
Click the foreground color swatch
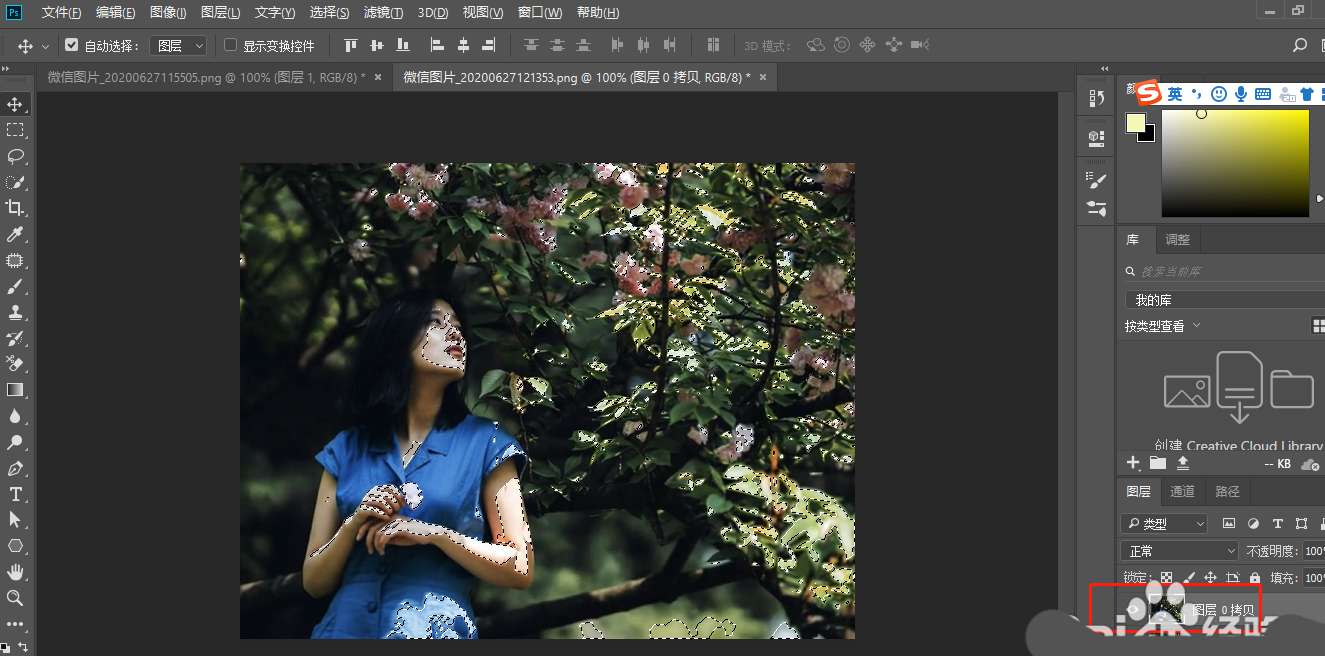click(1135, 123)
